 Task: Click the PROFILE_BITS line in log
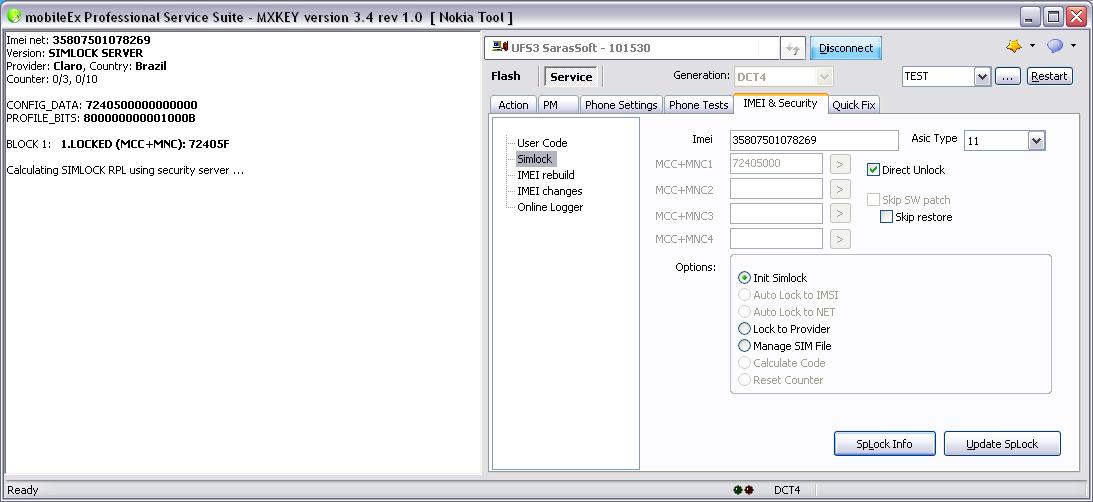(x=101, y=119)
